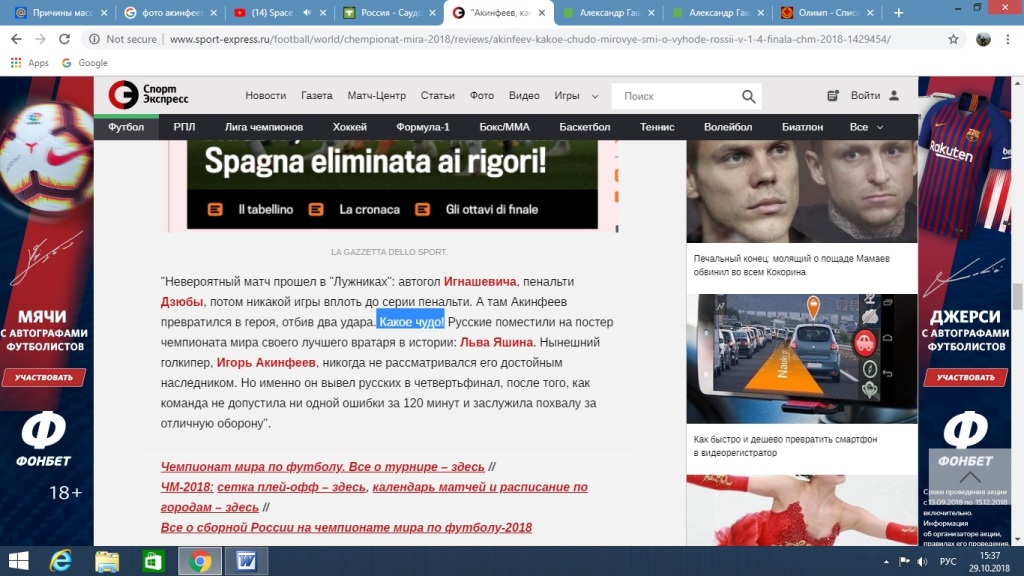Open Лига чемпионов category
1024x576 pixels.
pyautogui.click(x=264, y=127)
